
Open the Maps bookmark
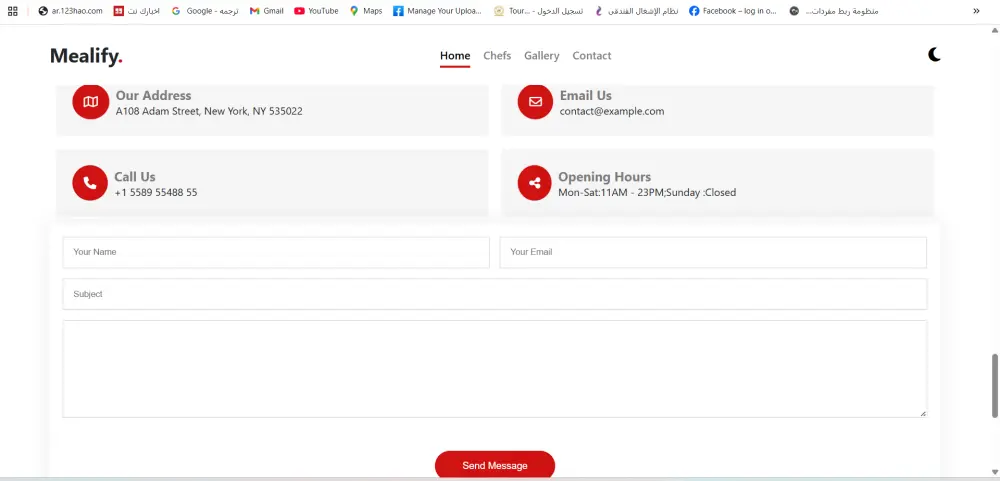[x=366, y=11]
